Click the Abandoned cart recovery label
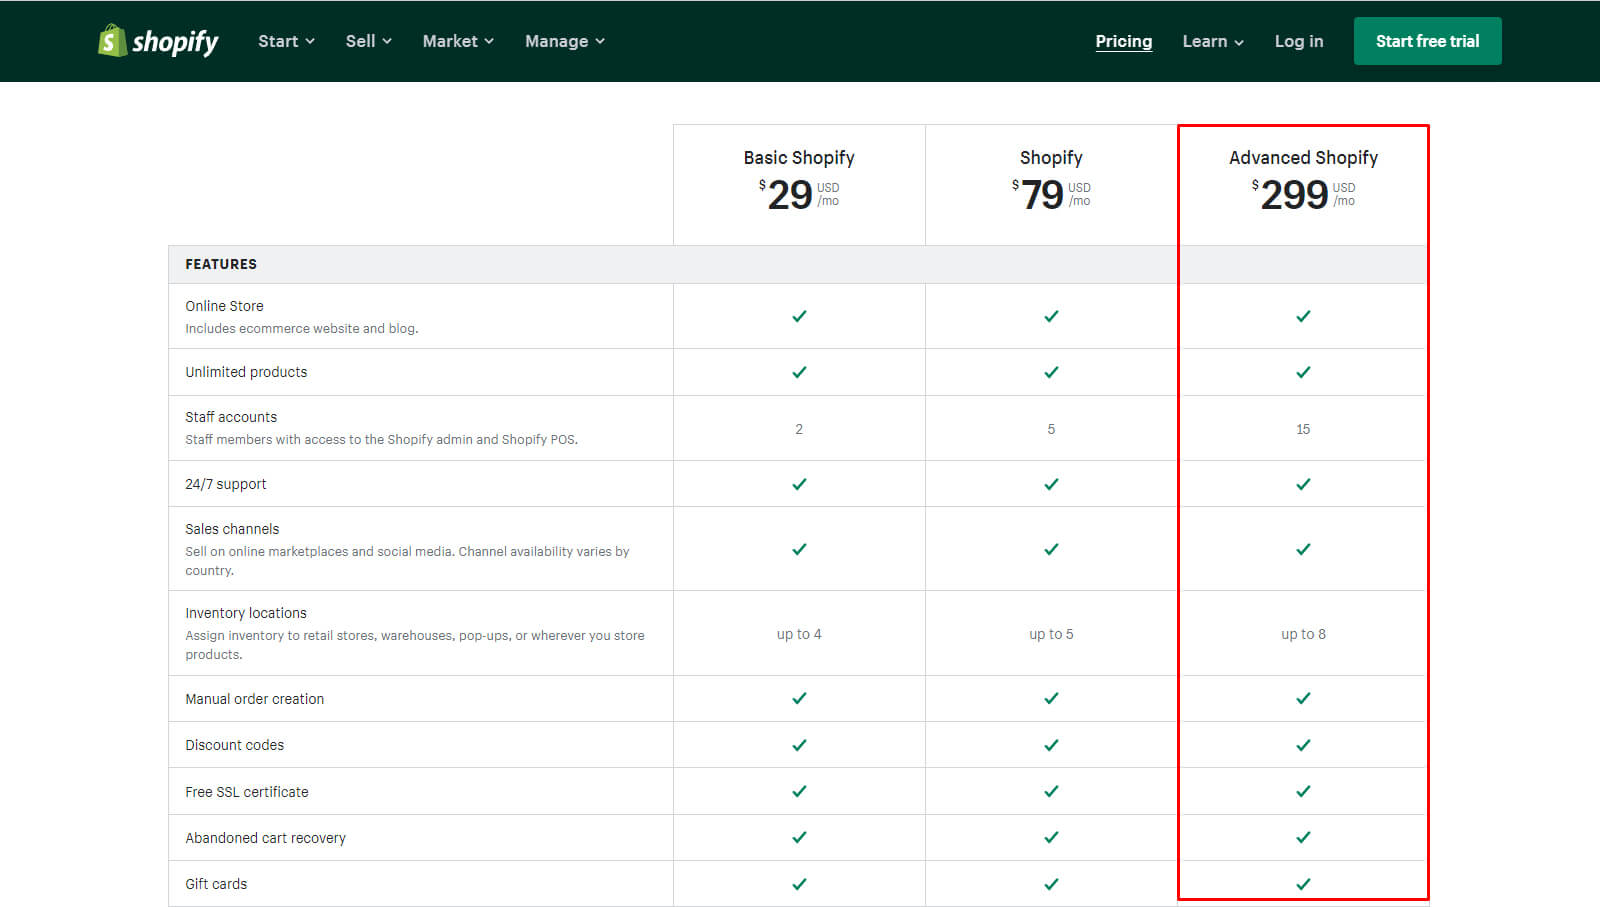 [x=266, y=838]
